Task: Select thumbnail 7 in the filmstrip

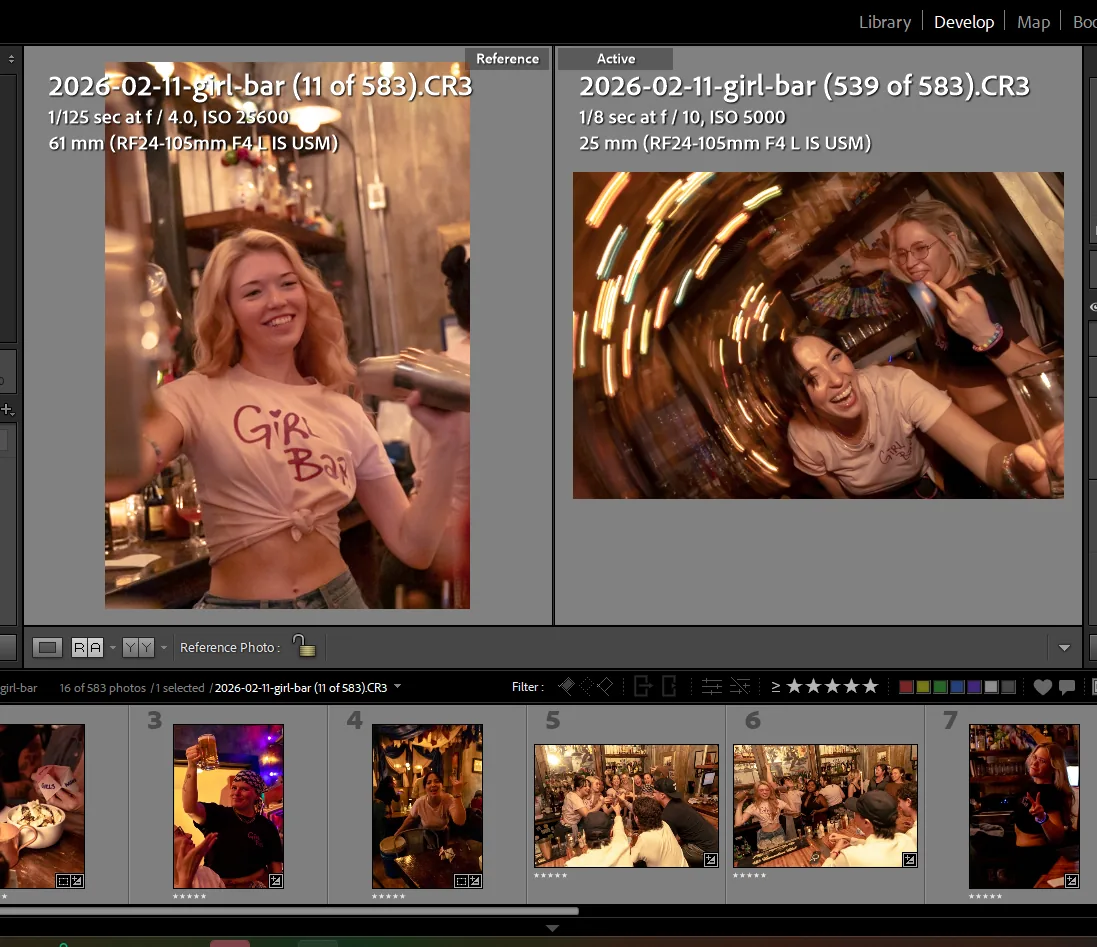Action: coord(1024,806)
